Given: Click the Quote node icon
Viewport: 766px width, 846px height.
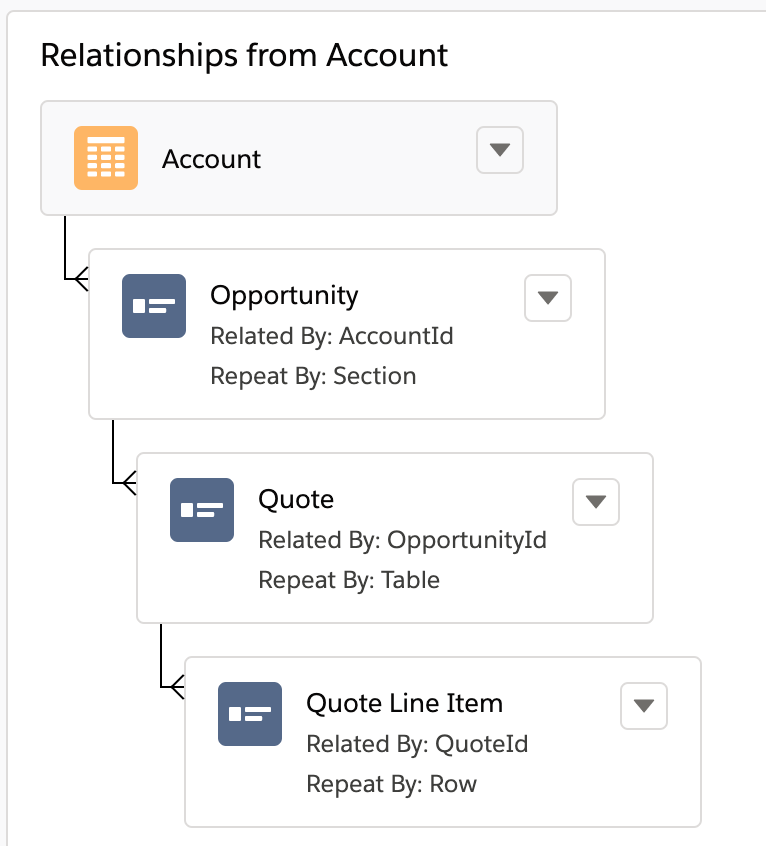Looking at the screenshot, I should pos(202,510).
